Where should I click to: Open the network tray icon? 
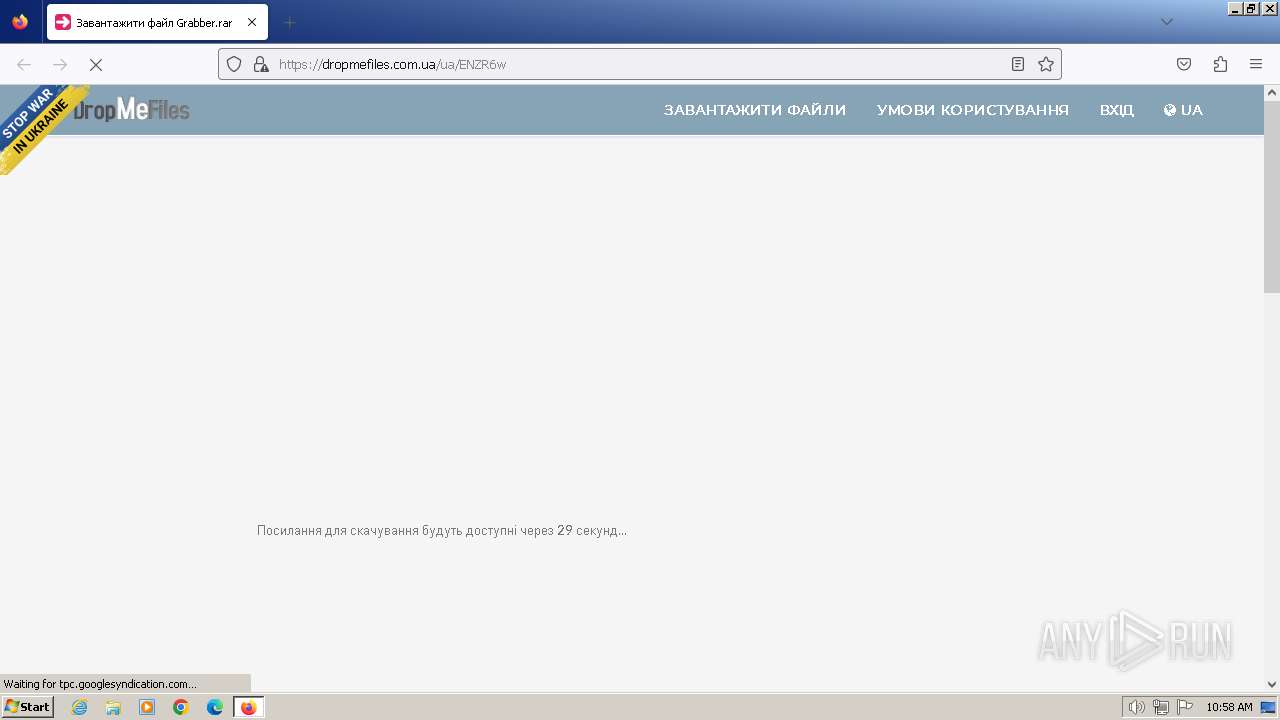(x=1161, y=707)
